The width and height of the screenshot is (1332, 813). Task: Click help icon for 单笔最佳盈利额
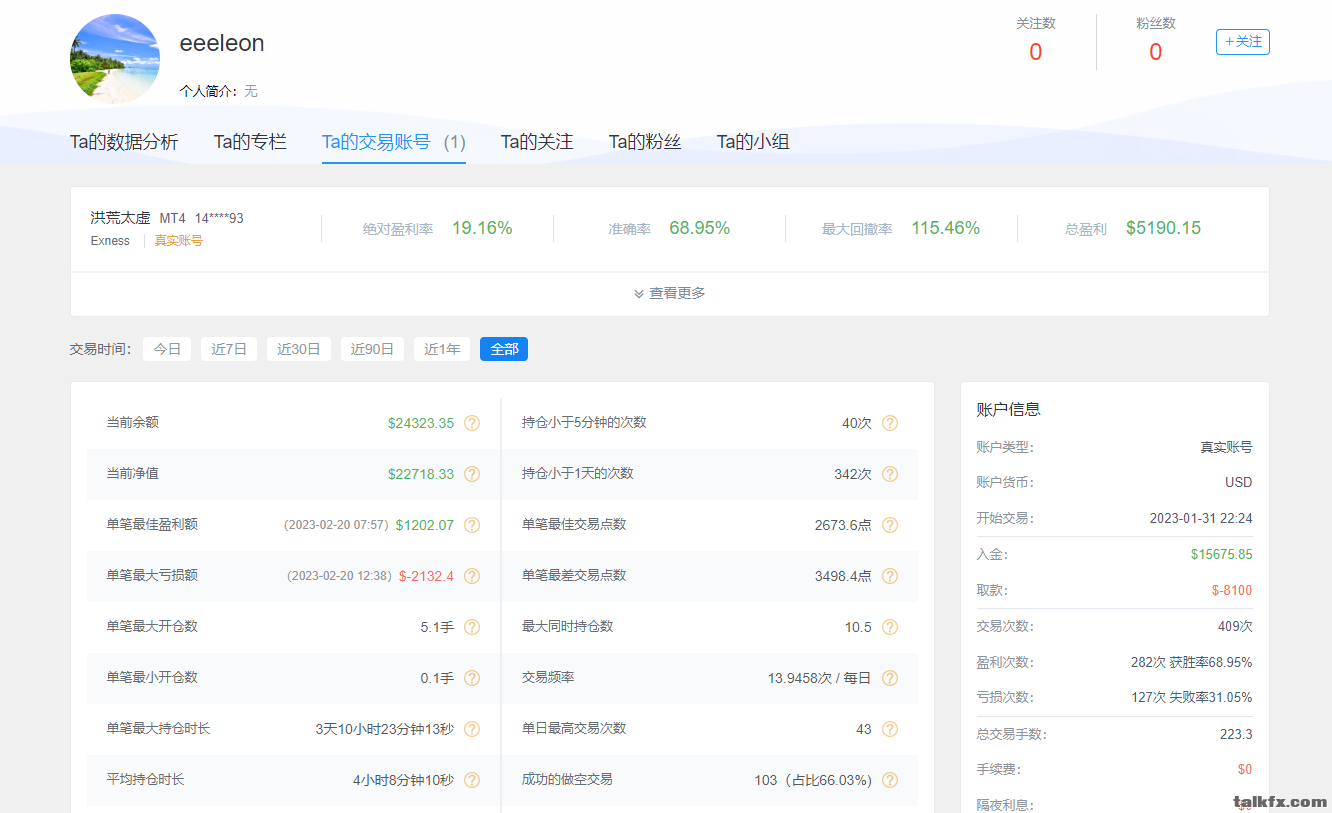472,525
